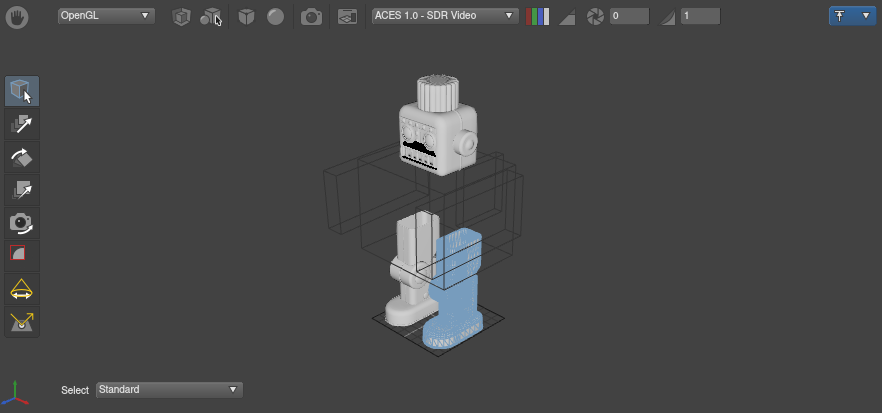
Task: Click the gamma curve icon
Action: 668,17
